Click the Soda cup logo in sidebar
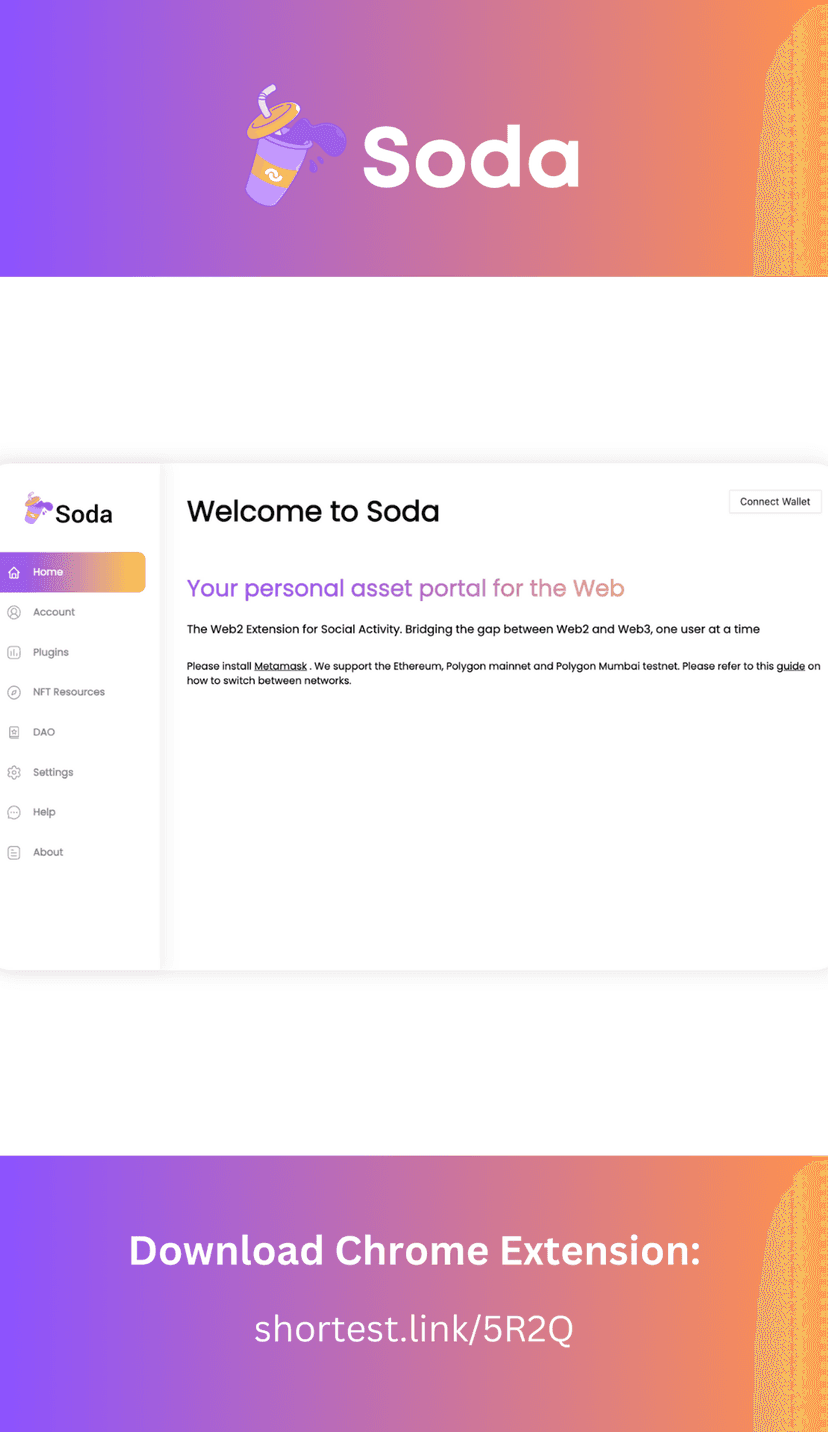Image resolution: width=828 pixels, height=1432 pixels. click(x=37, y=508)
